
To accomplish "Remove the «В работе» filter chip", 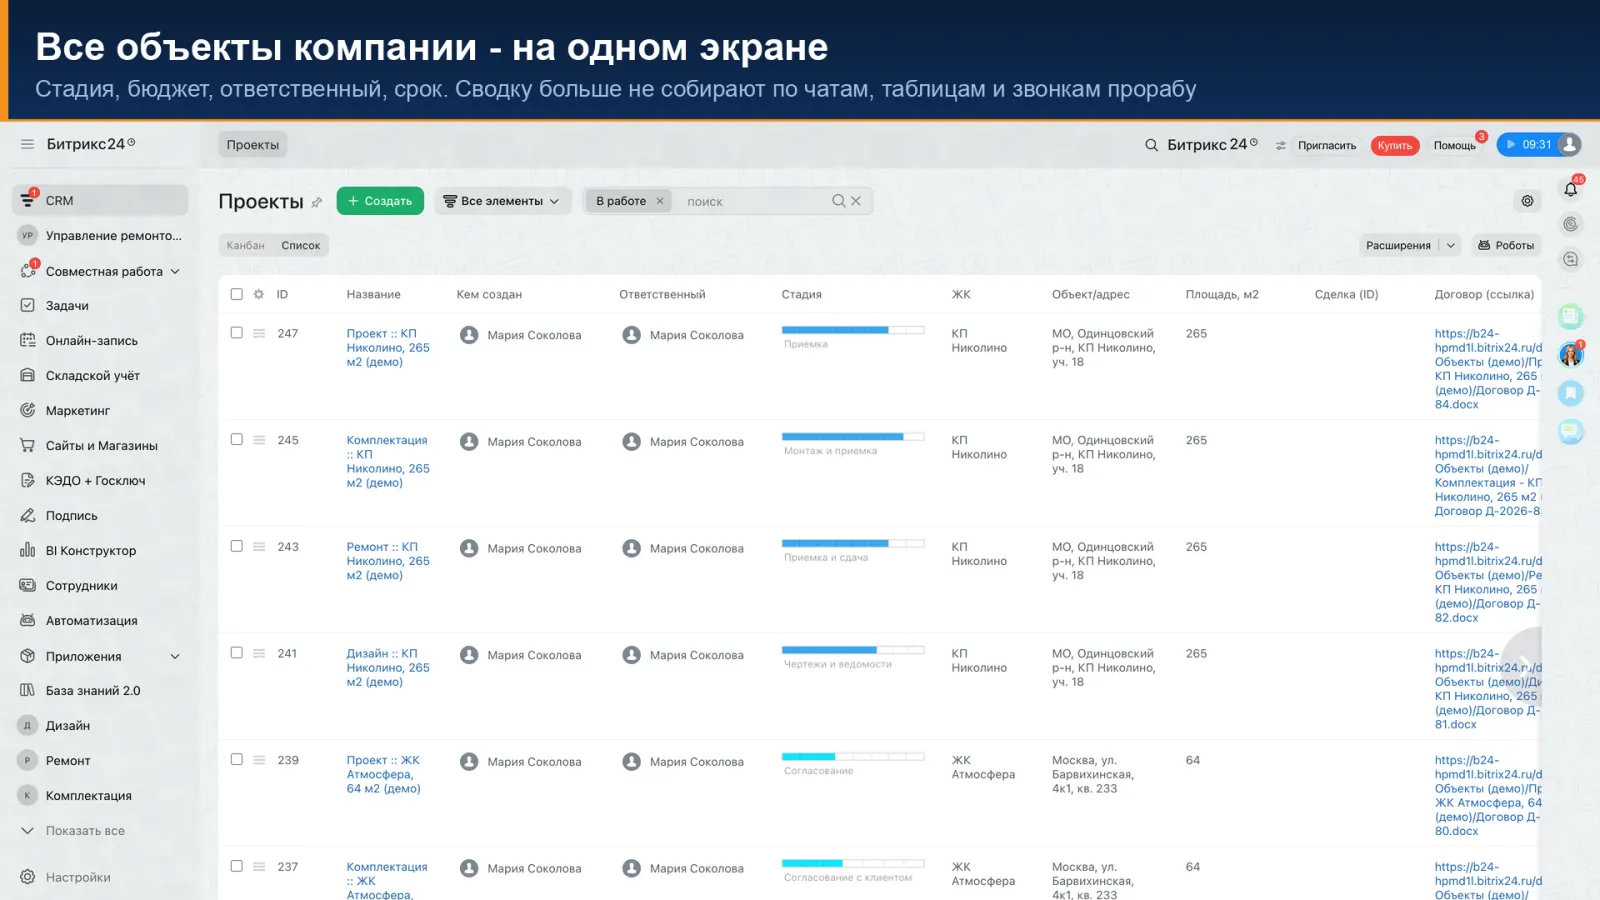I will (x=660, y=201).
